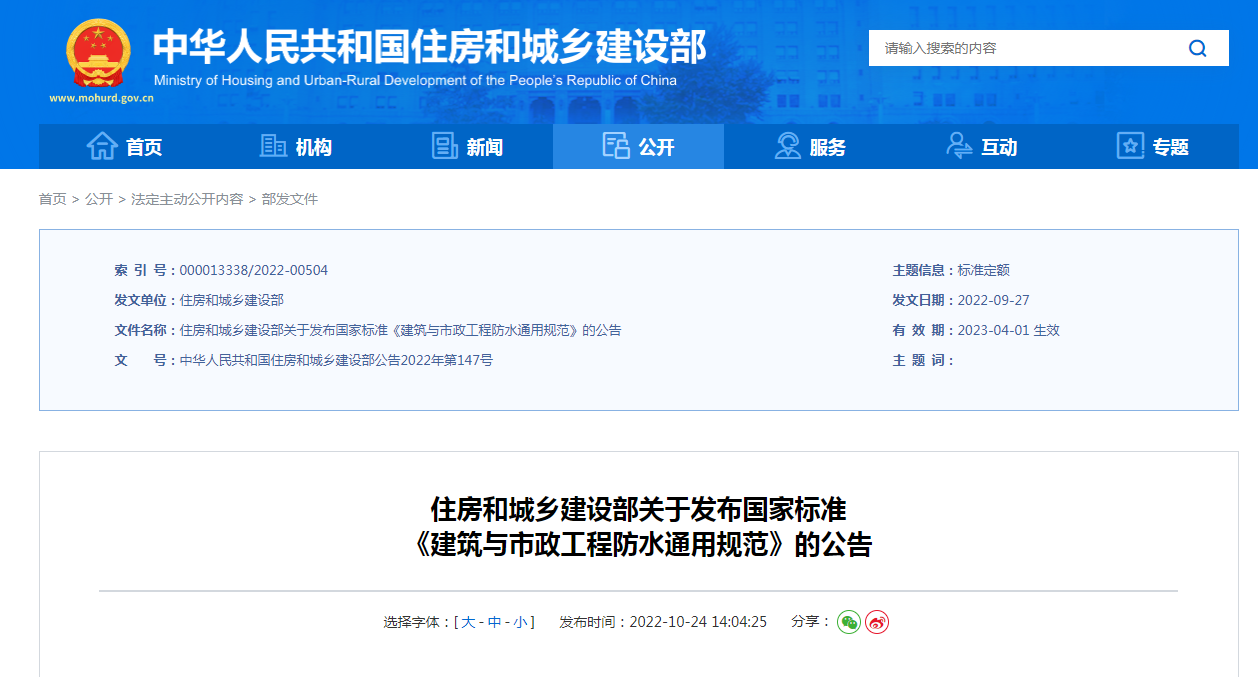Click the article headline 《建筑与市政工程防水通用规范》的公告

[641, 545]
